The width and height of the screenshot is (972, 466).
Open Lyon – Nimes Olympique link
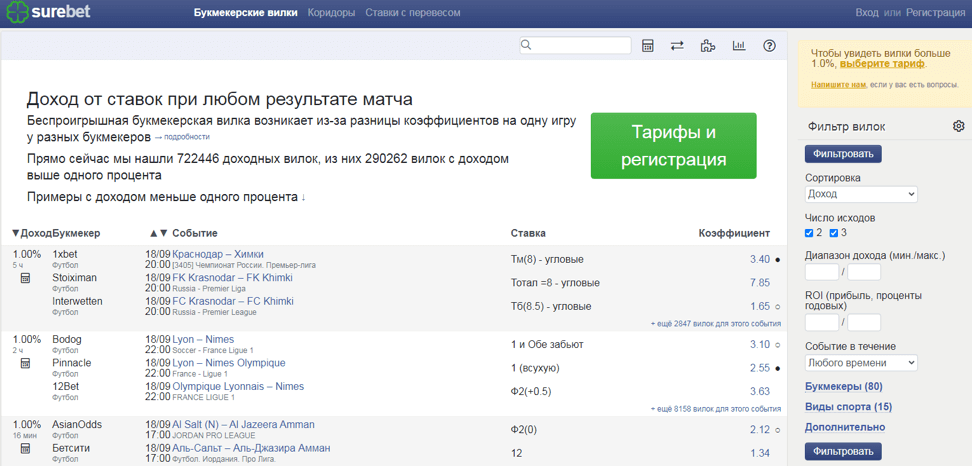point(229,363)
